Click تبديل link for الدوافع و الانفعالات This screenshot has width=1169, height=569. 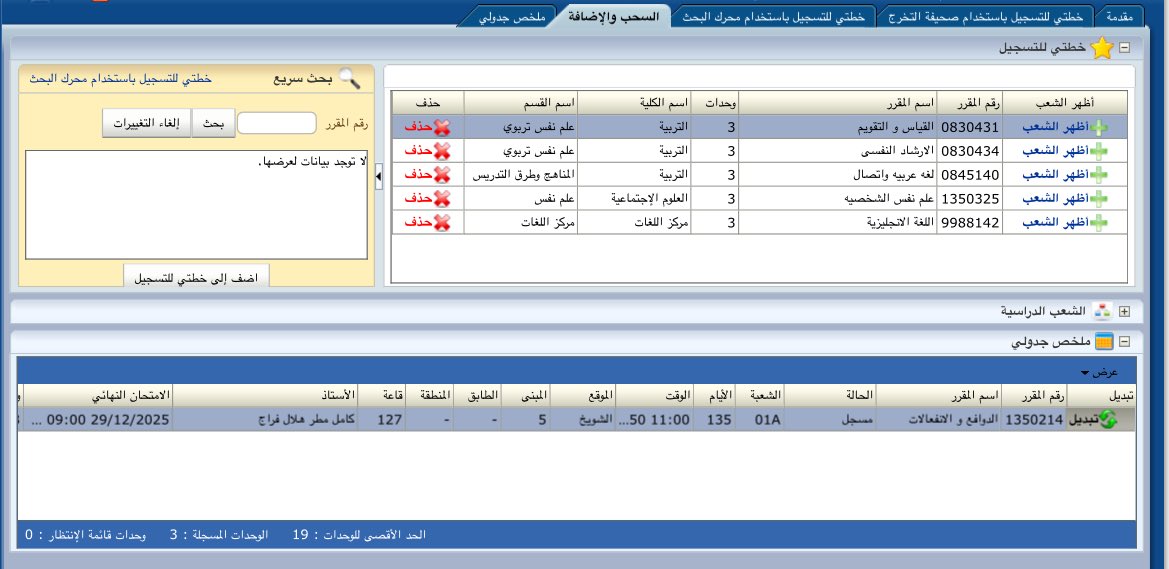point(1084,420)
